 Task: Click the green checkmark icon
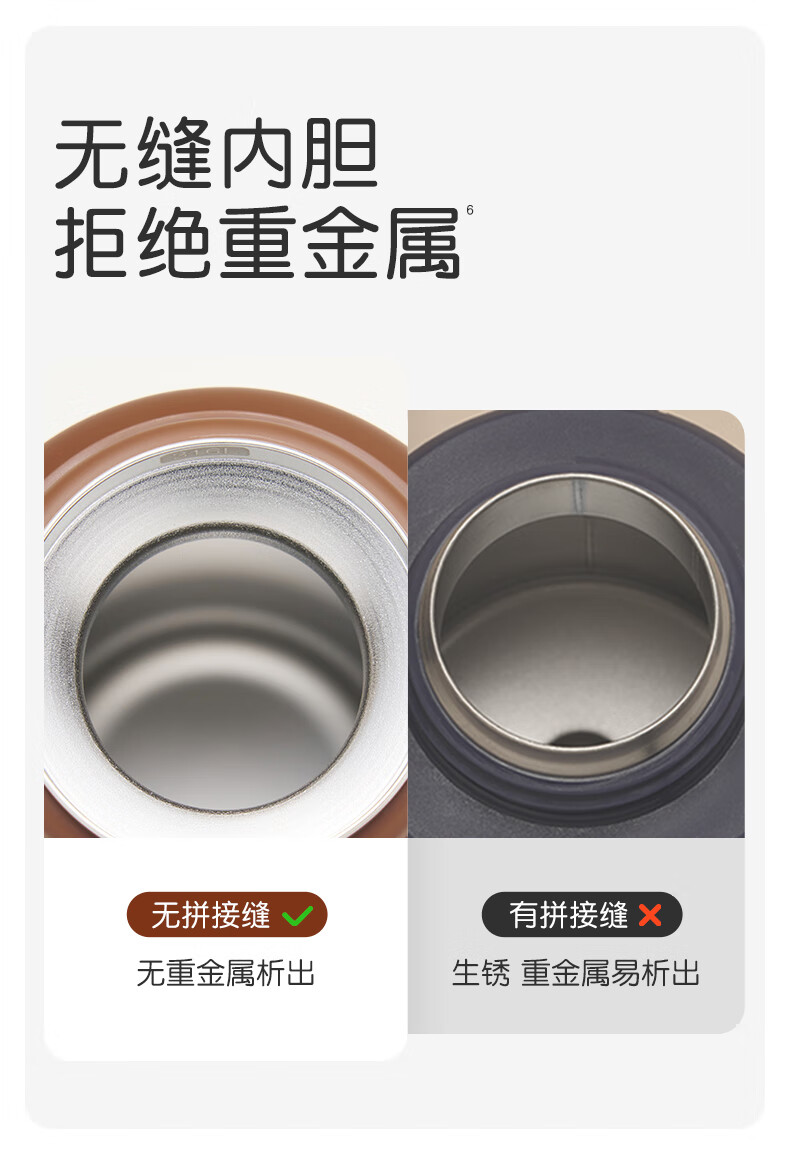coord(296,915)
